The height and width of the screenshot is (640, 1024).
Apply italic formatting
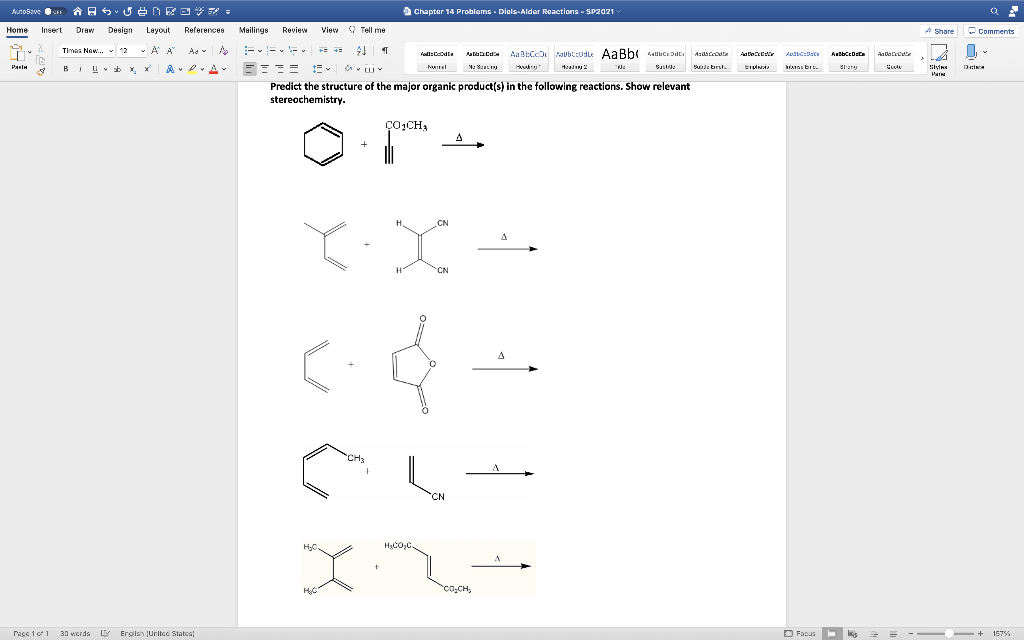[80, 69]
